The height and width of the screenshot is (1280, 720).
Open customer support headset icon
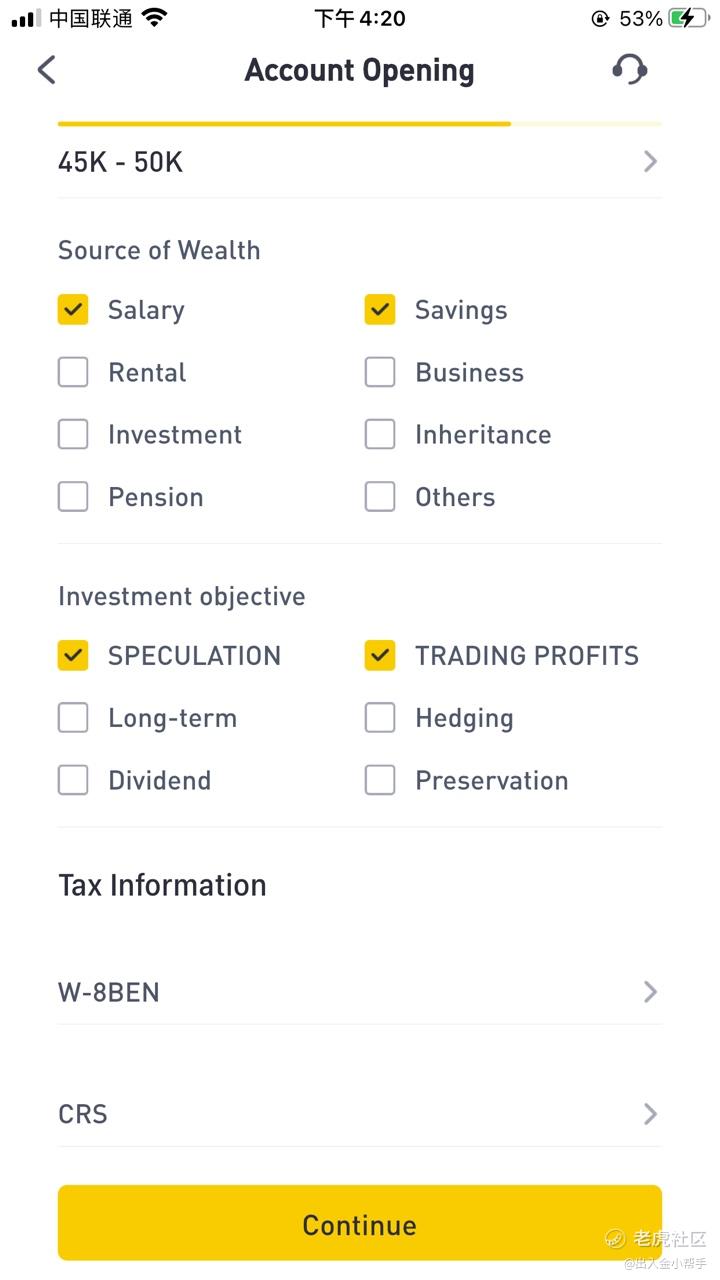pyautogui.click(x=629, y=70)
